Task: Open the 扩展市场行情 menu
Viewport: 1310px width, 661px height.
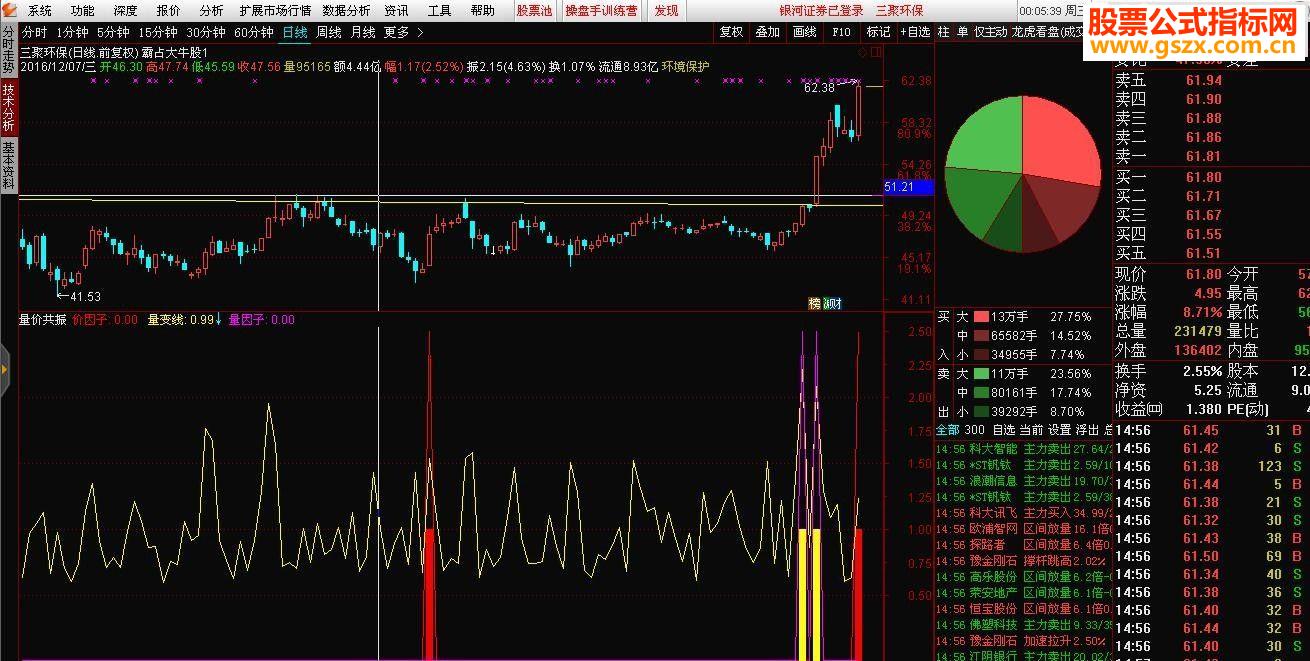Action: tap(275, 11)
